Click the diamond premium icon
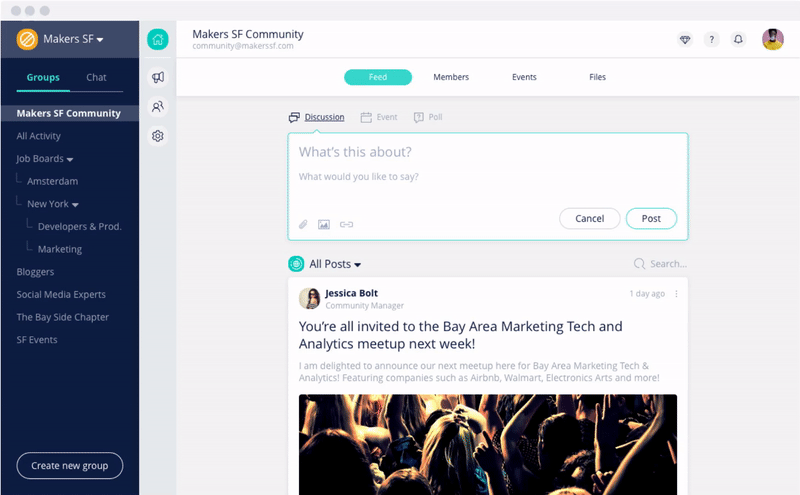The width and height of the screenshot is (800, 495). click(685, 39)
